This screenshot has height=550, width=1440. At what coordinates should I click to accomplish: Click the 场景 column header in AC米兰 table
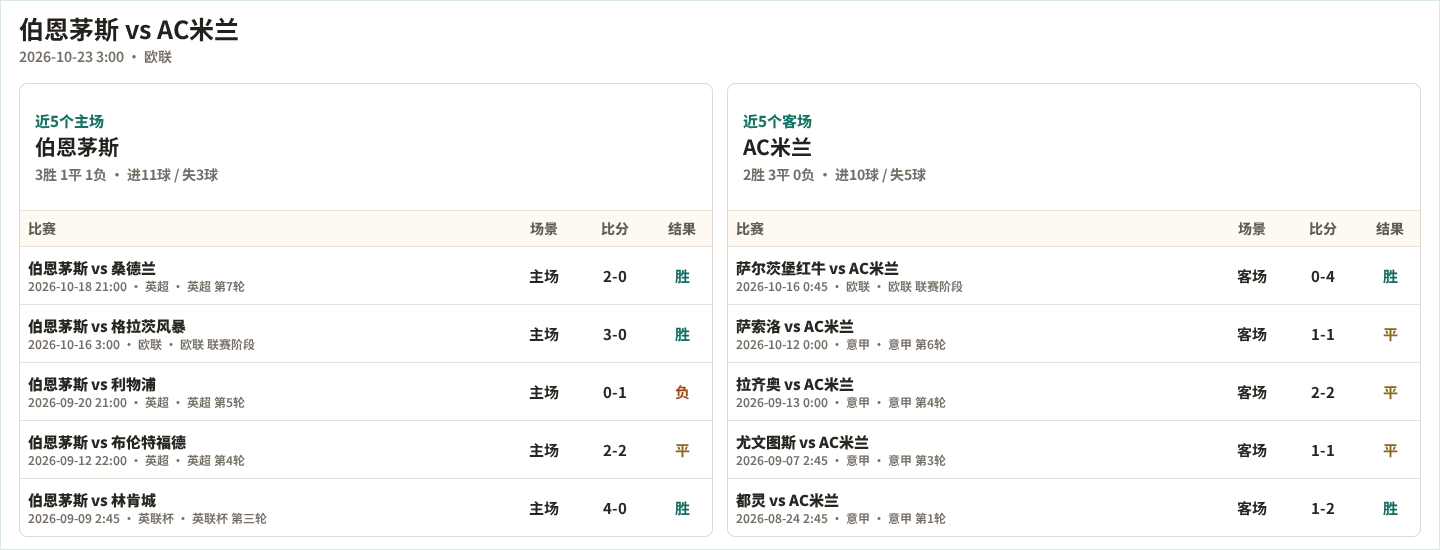coord(1252,228)
